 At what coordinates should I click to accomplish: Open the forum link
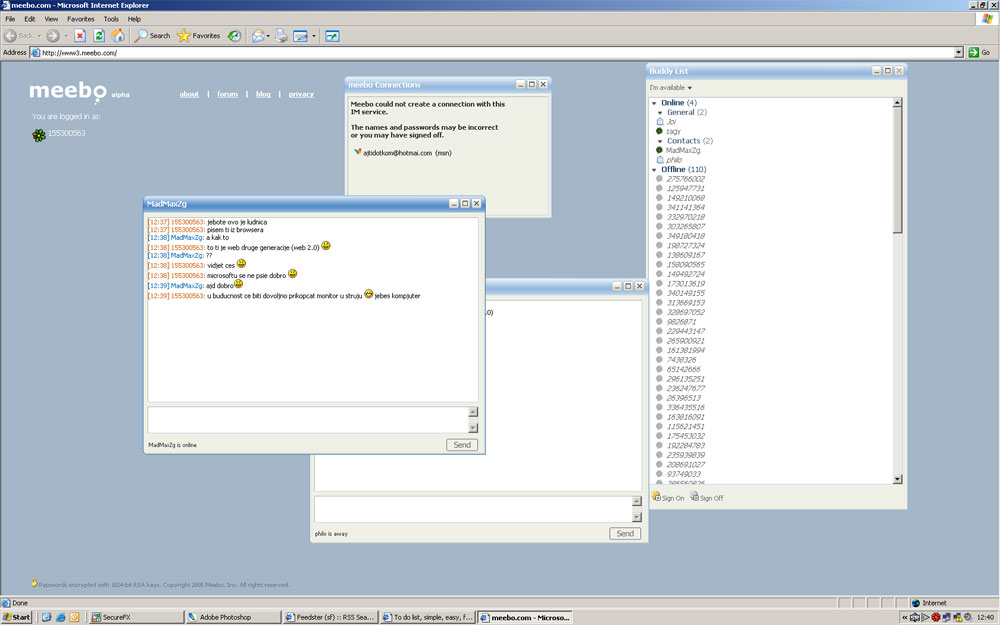[x=228, y=94]
